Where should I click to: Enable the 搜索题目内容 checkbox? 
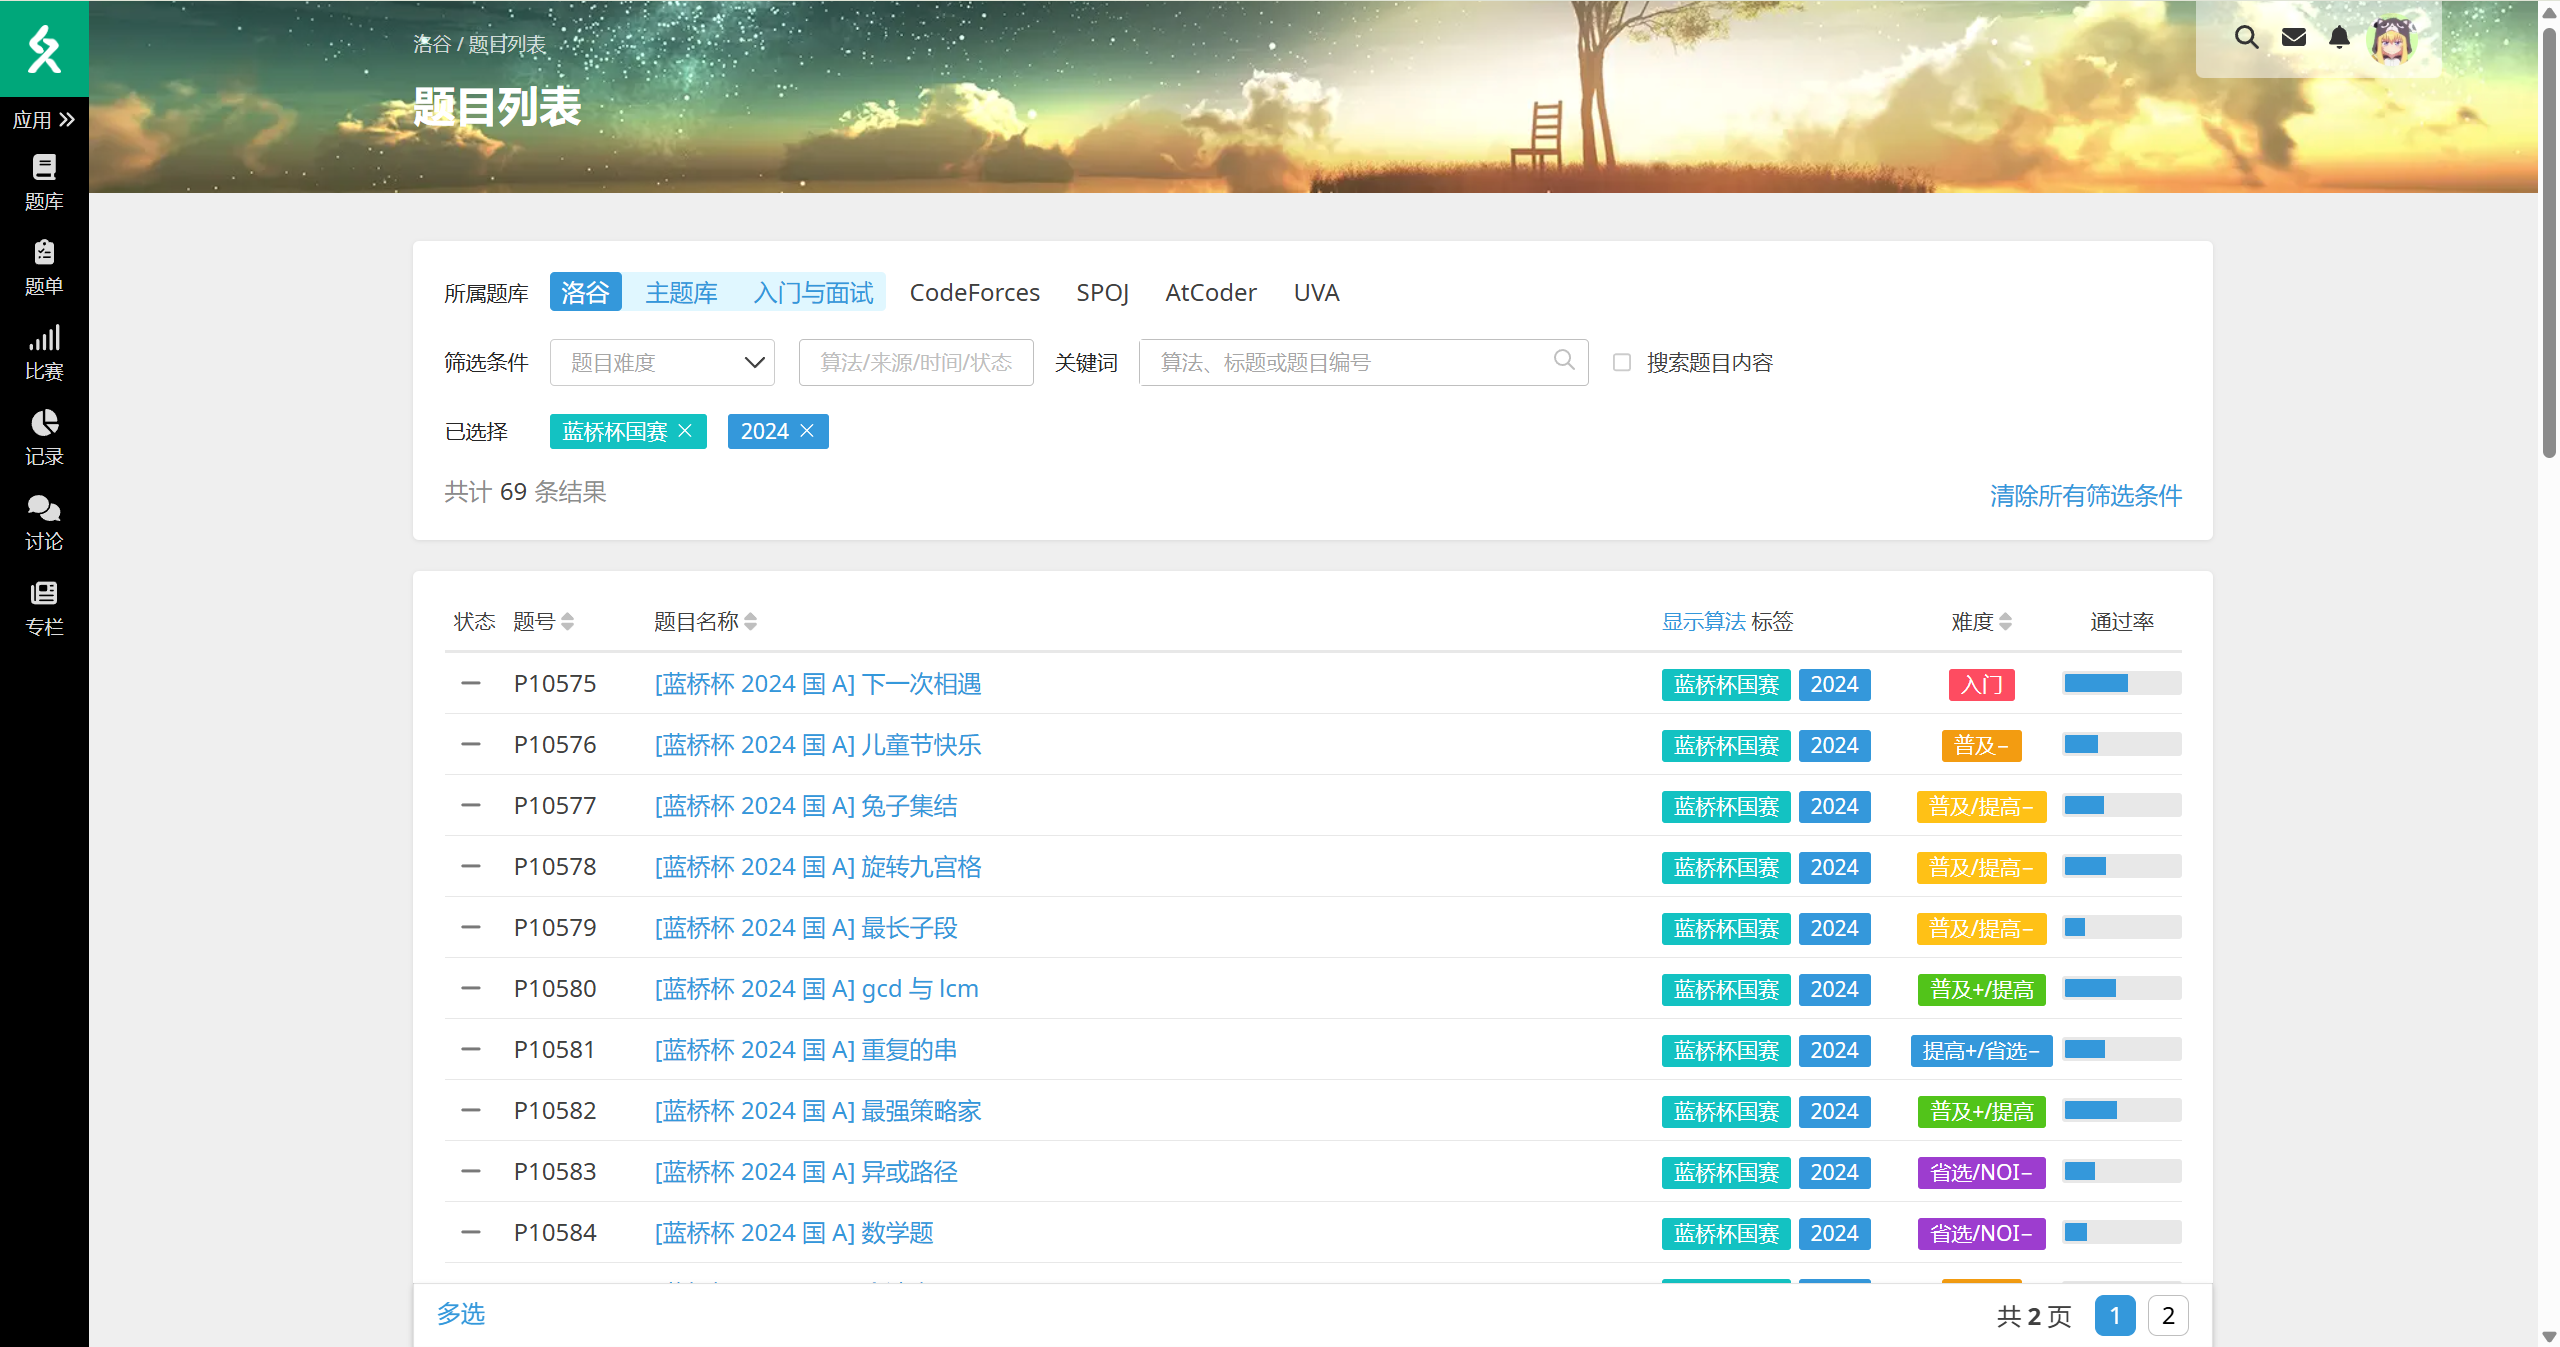pos(1622,362)
